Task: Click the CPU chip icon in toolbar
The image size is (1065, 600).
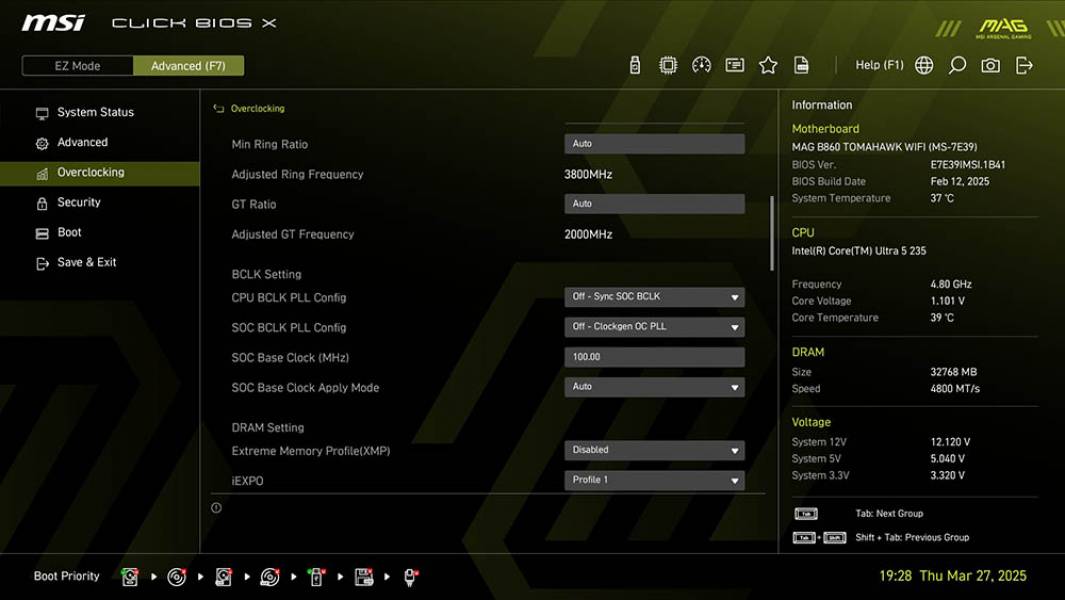Action: [x=668, y=65]
